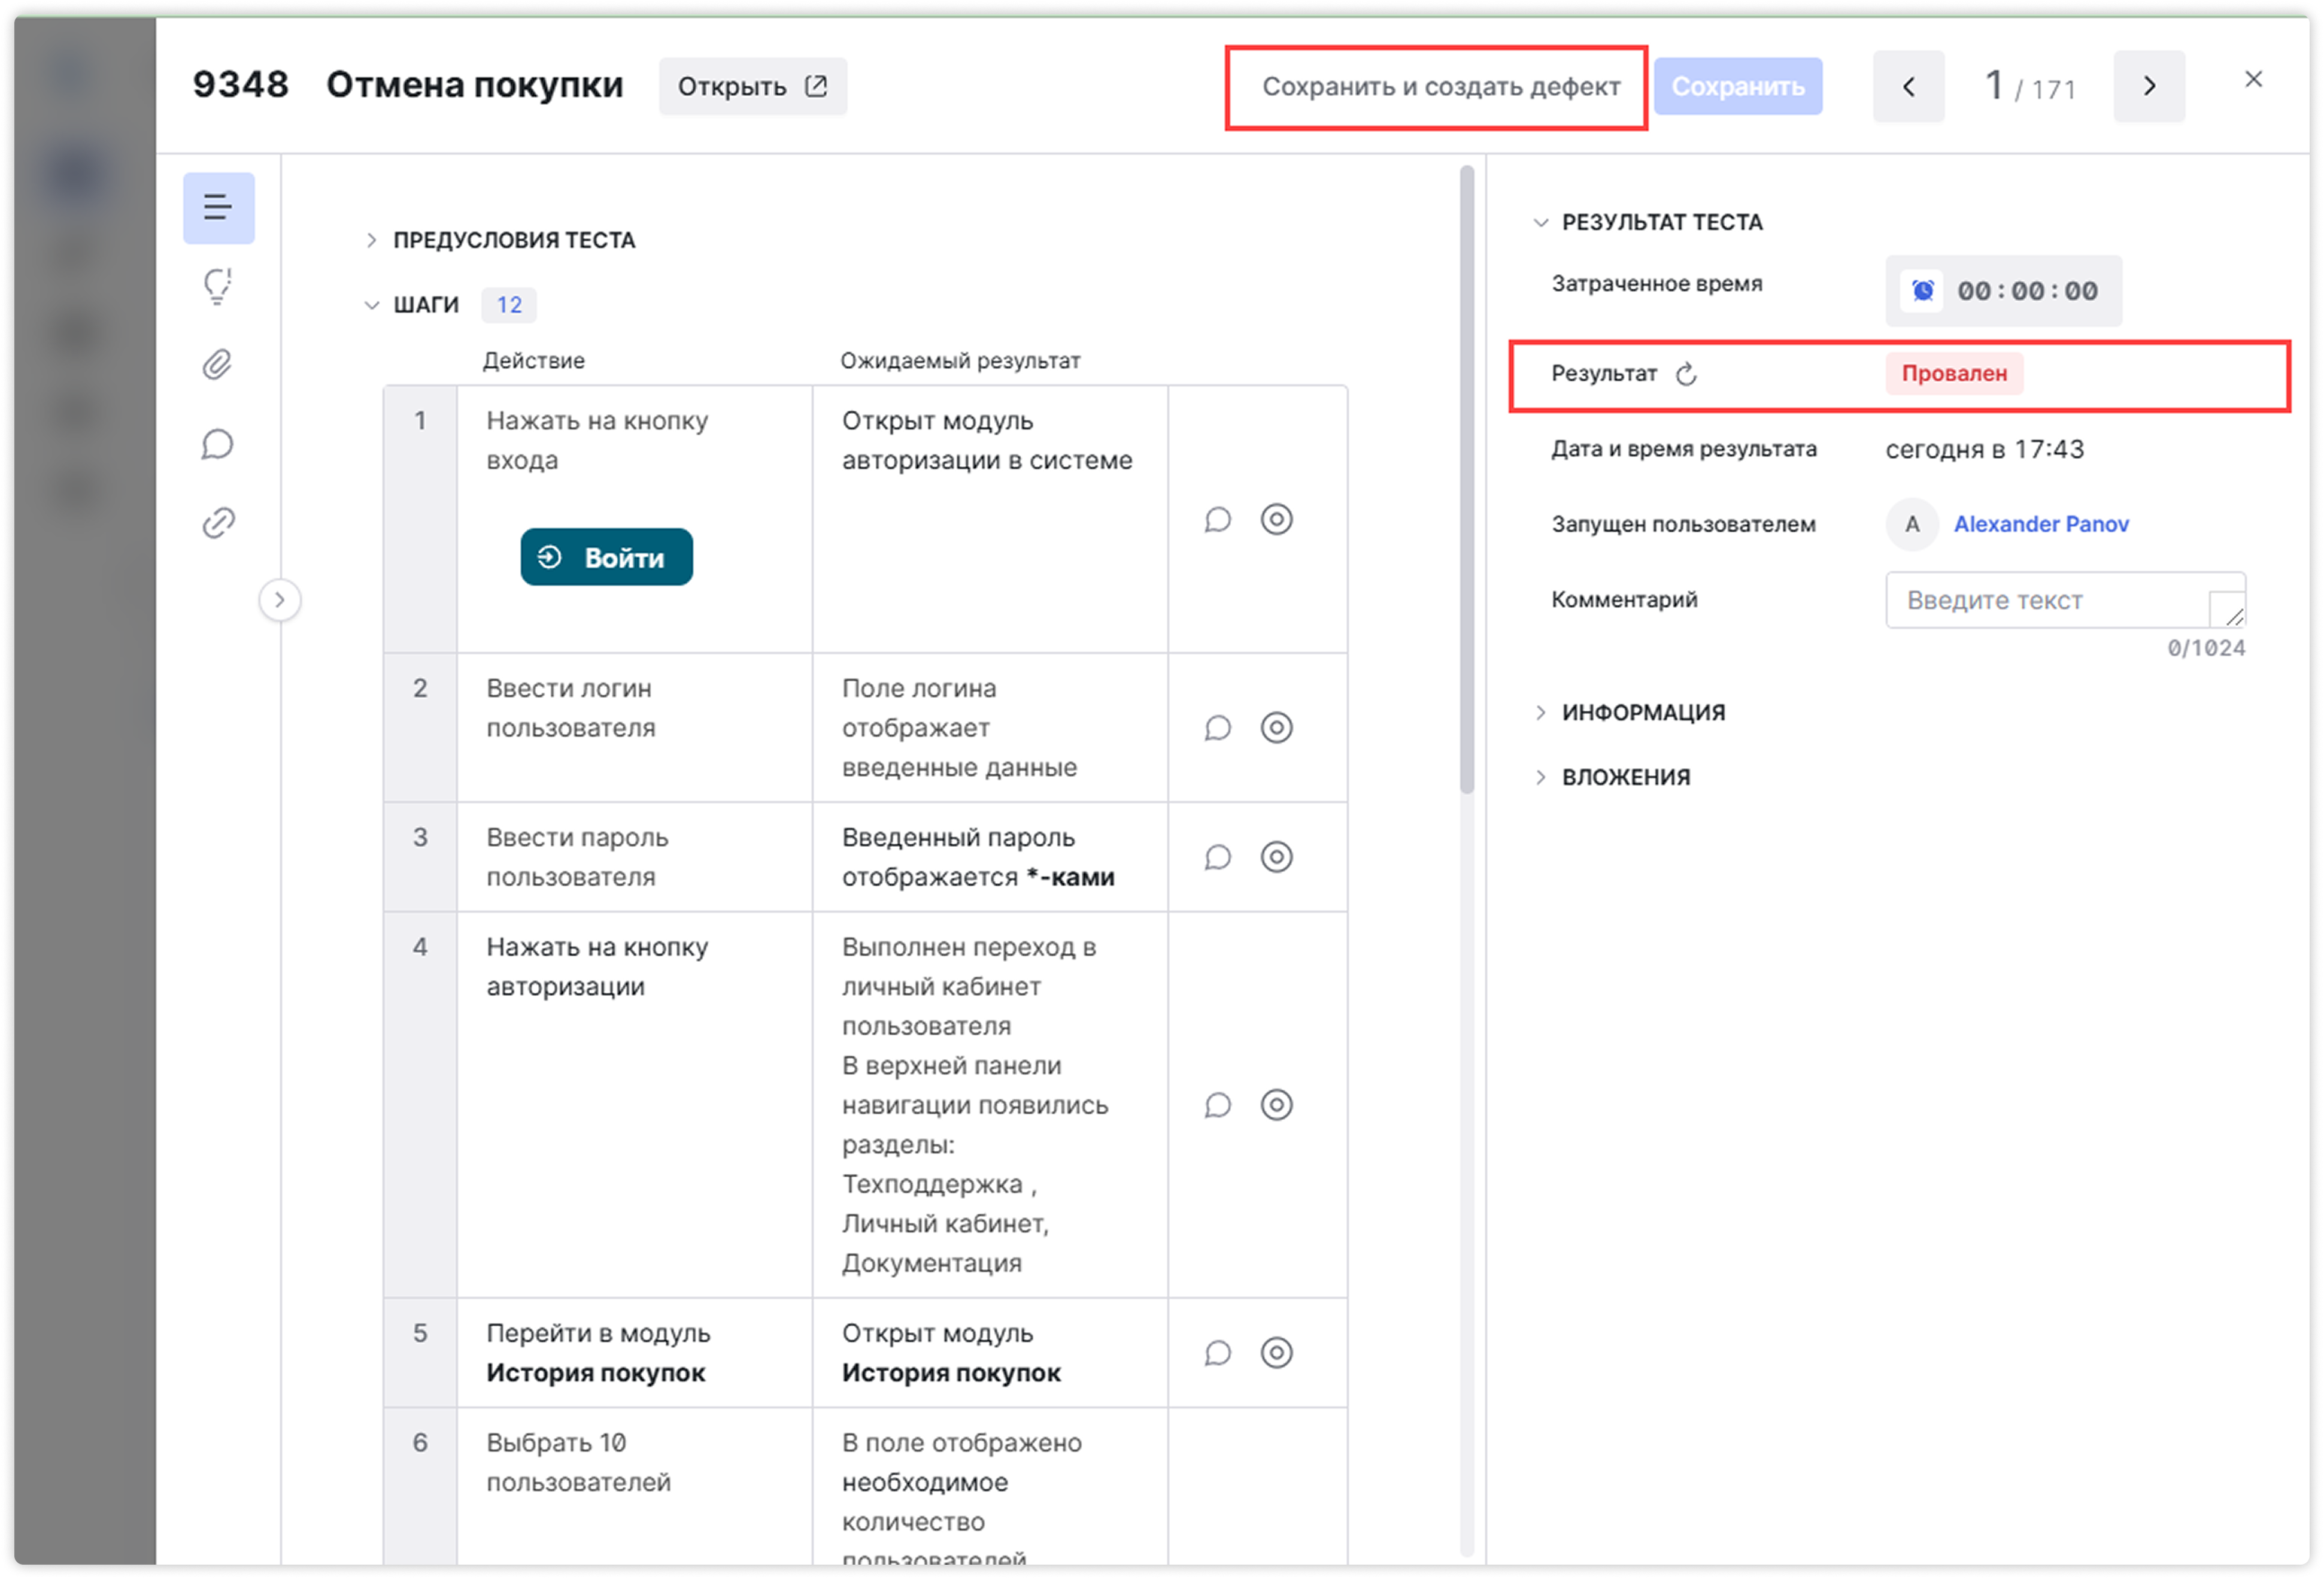Open the links sidebar panel
The image size is (2324, 1579).
click(x=218, y=523)
